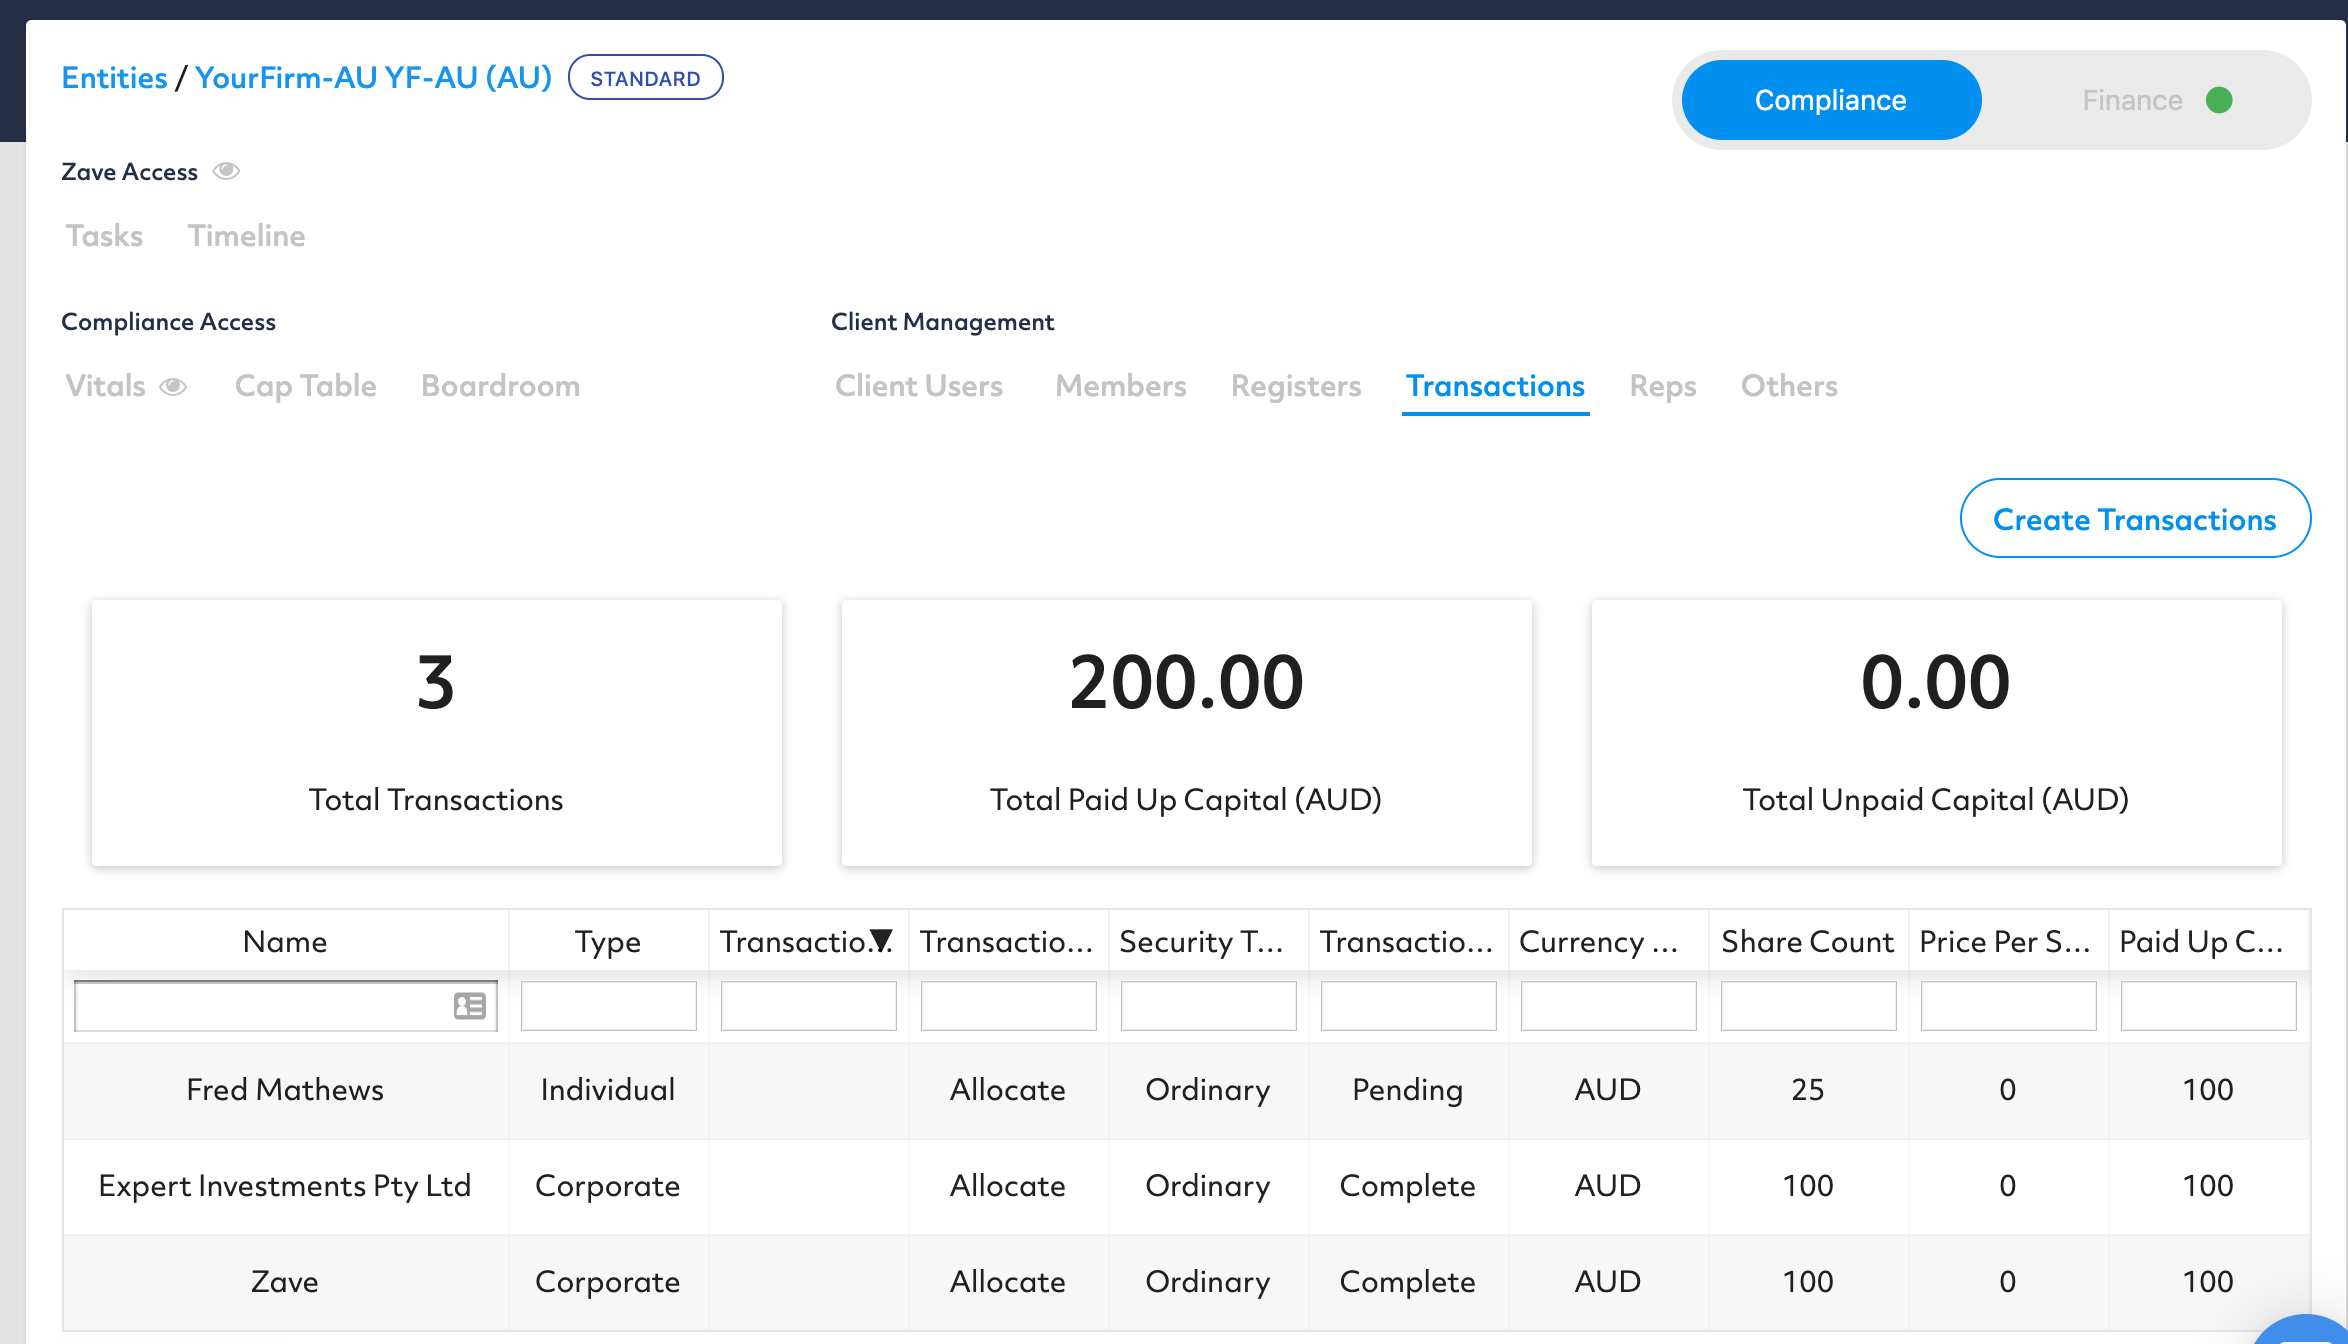Click share count 25 cell

point(1809,1089)
